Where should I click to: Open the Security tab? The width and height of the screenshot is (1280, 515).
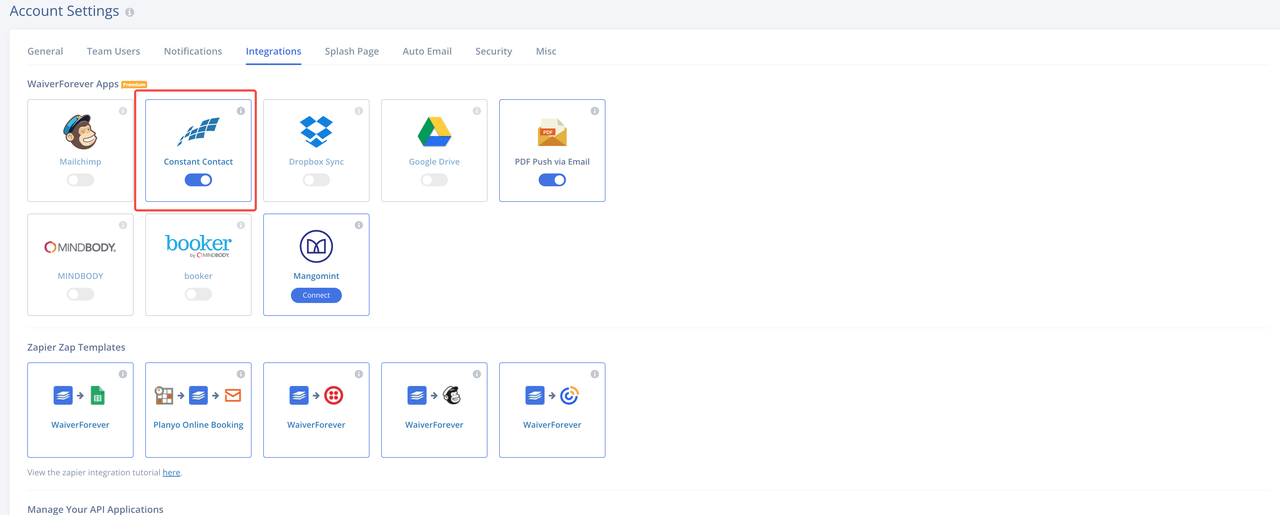click(494, 51)
